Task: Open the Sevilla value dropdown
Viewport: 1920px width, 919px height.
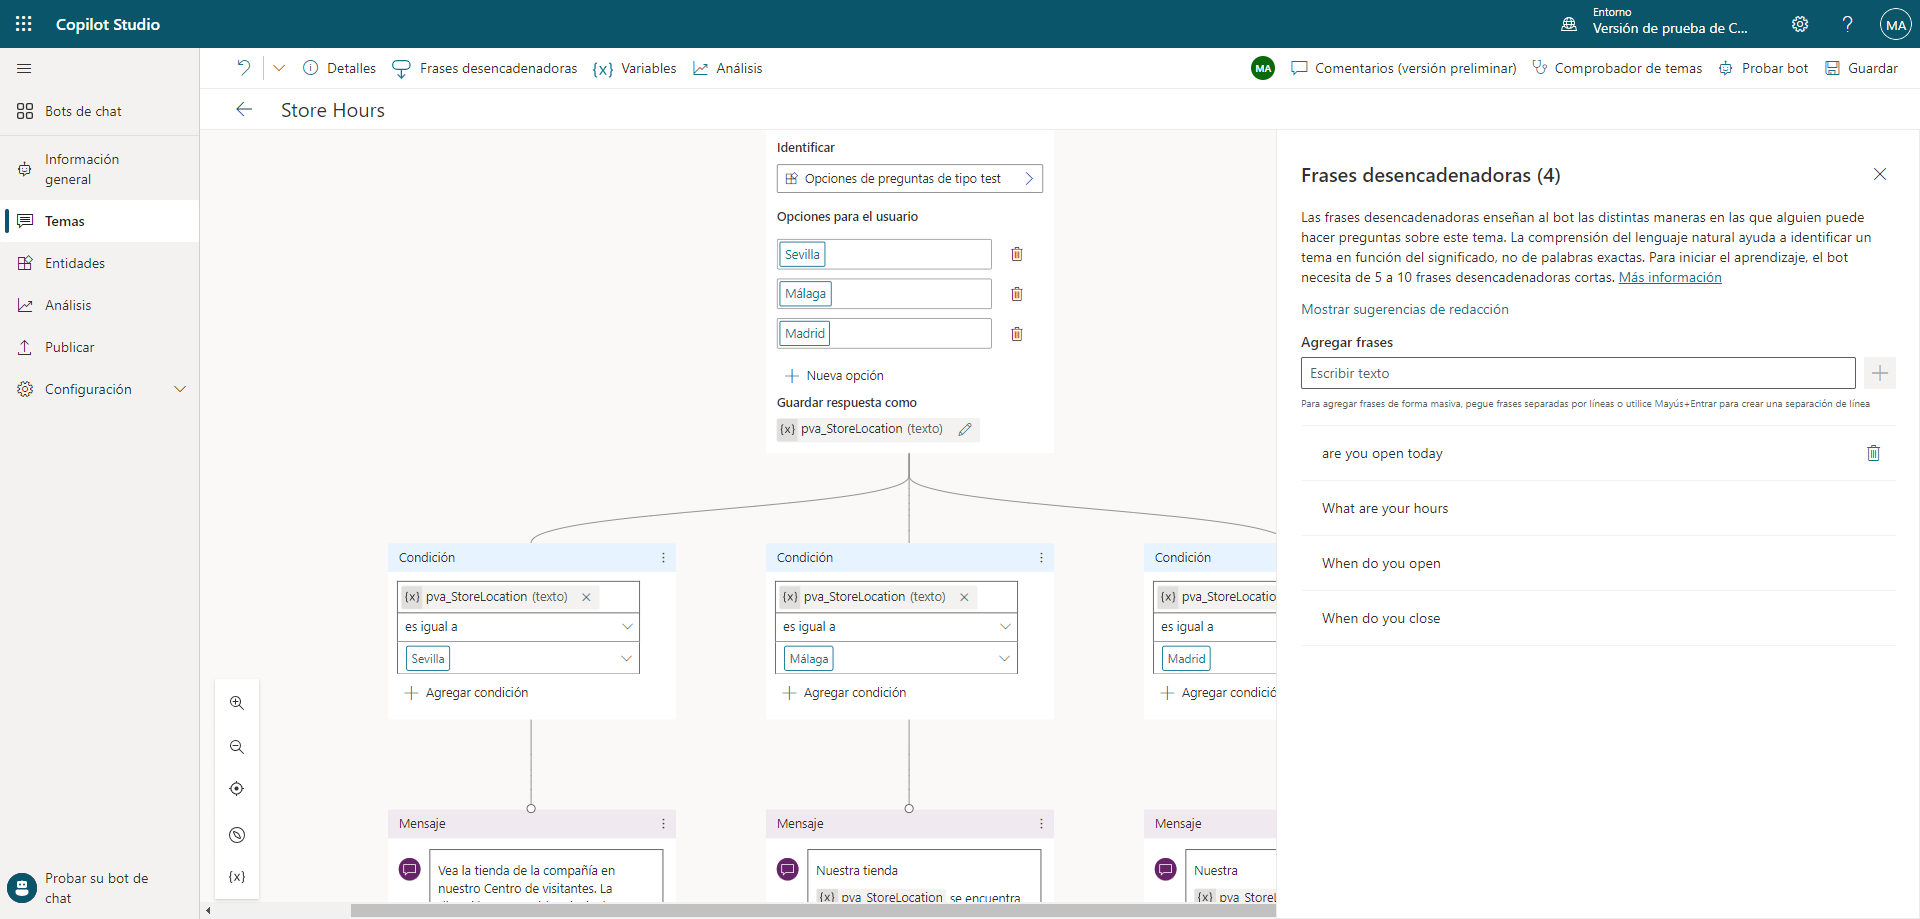Action: tap(518, 658)
